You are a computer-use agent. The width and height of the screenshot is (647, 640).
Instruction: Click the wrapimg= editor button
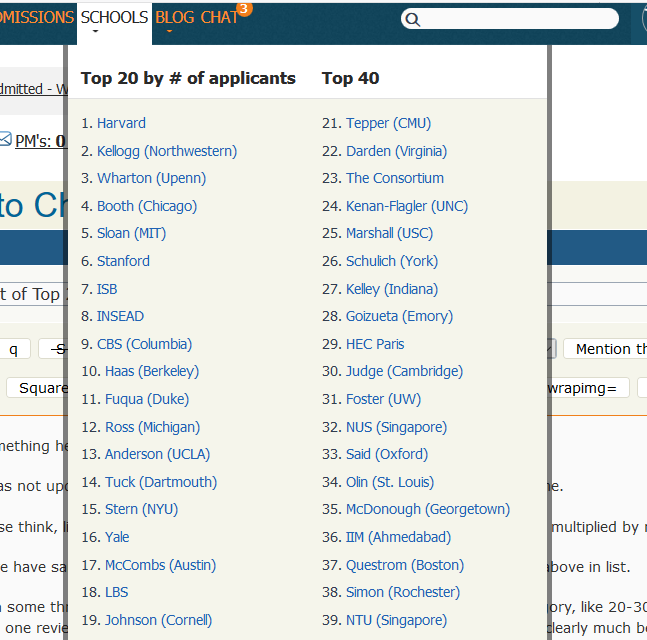[x=588, y=388]
